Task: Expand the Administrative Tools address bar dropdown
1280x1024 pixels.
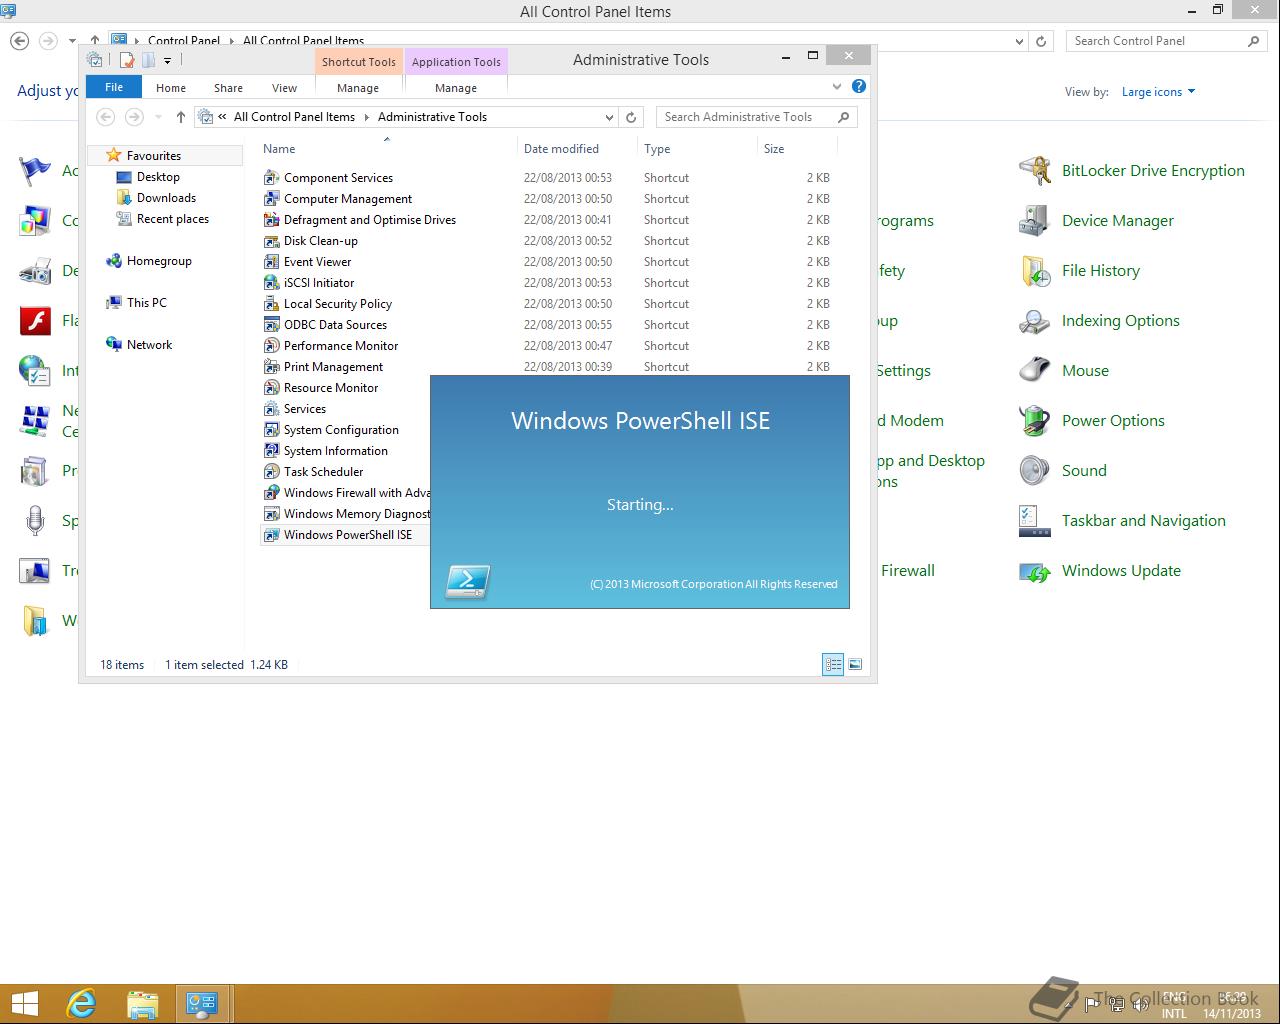Action: (608, 117)
